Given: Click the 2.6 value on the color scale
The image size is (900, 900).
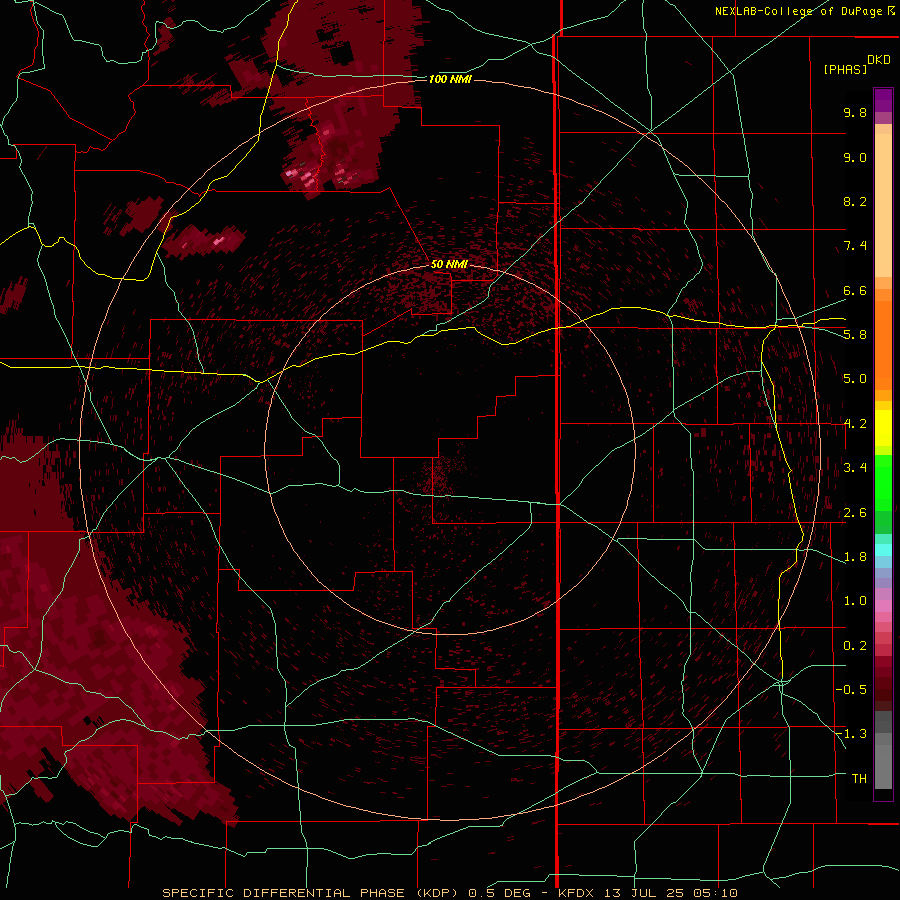Looking at the screenshot, I should (855, 513).
